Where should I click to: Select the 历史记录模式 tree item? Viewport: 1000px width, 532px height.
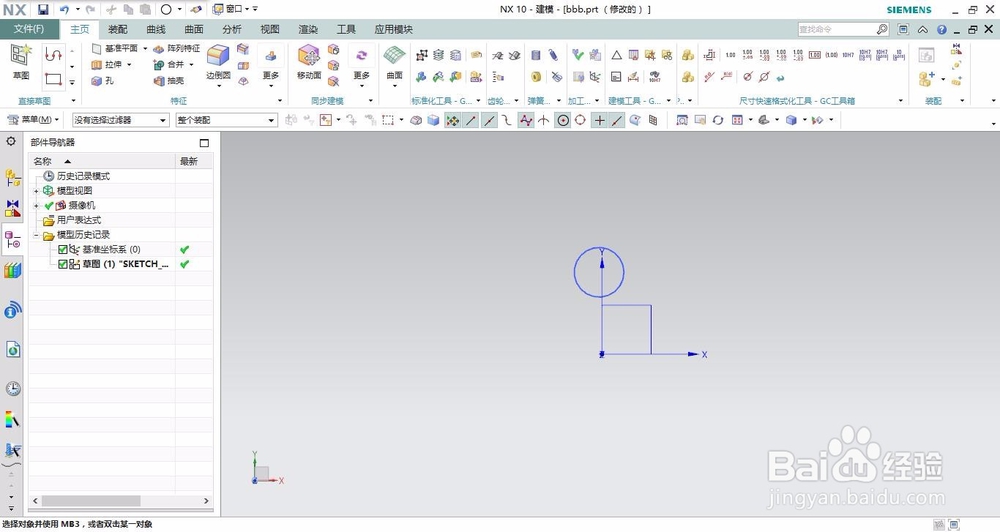click(84, 176)
